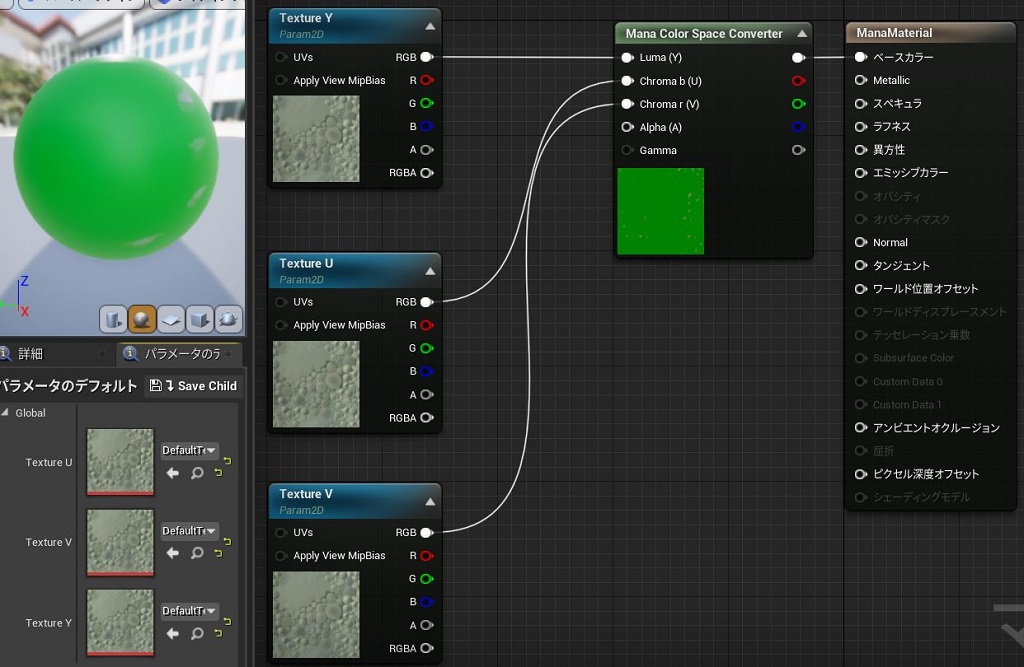Click the Save Child button
The height and width of the screenshot is (667, 1024).
click(x=192, y=385)
